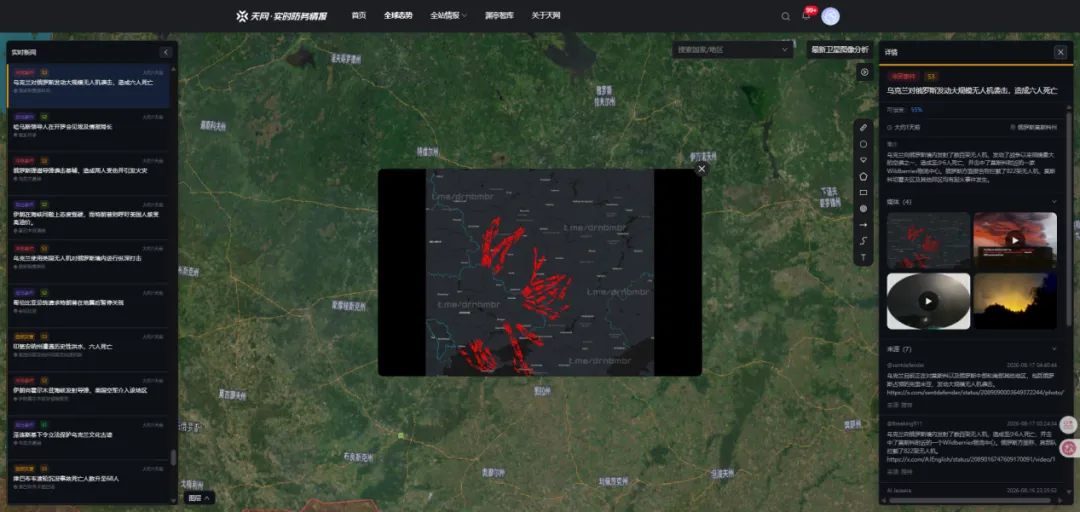Open the orange glow night thumbnail

point(1015,301)
